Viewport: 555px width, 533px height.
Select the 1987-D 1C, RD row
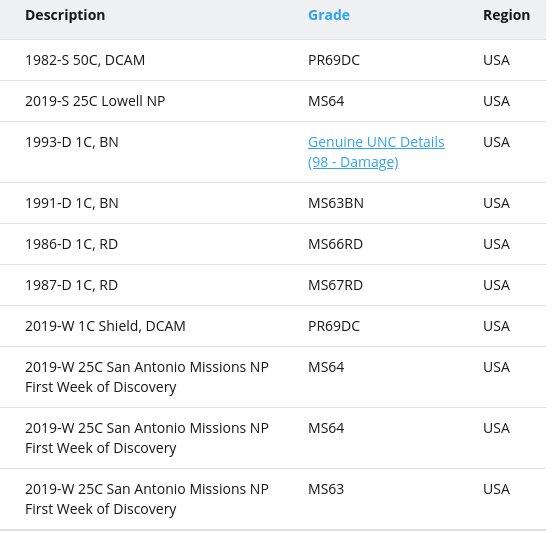coord(273,285)
